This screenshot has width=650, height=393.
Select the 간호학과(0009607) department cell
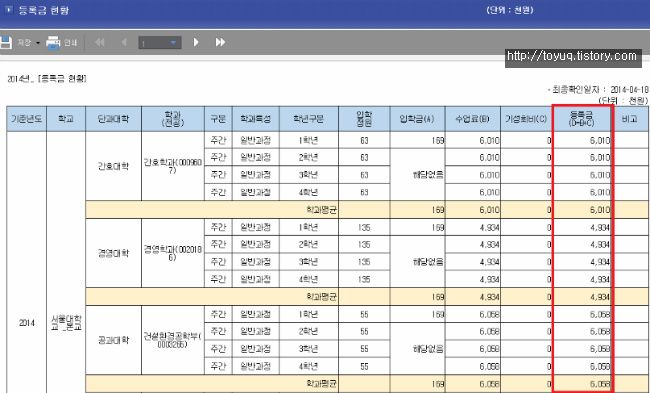(173, 166)
